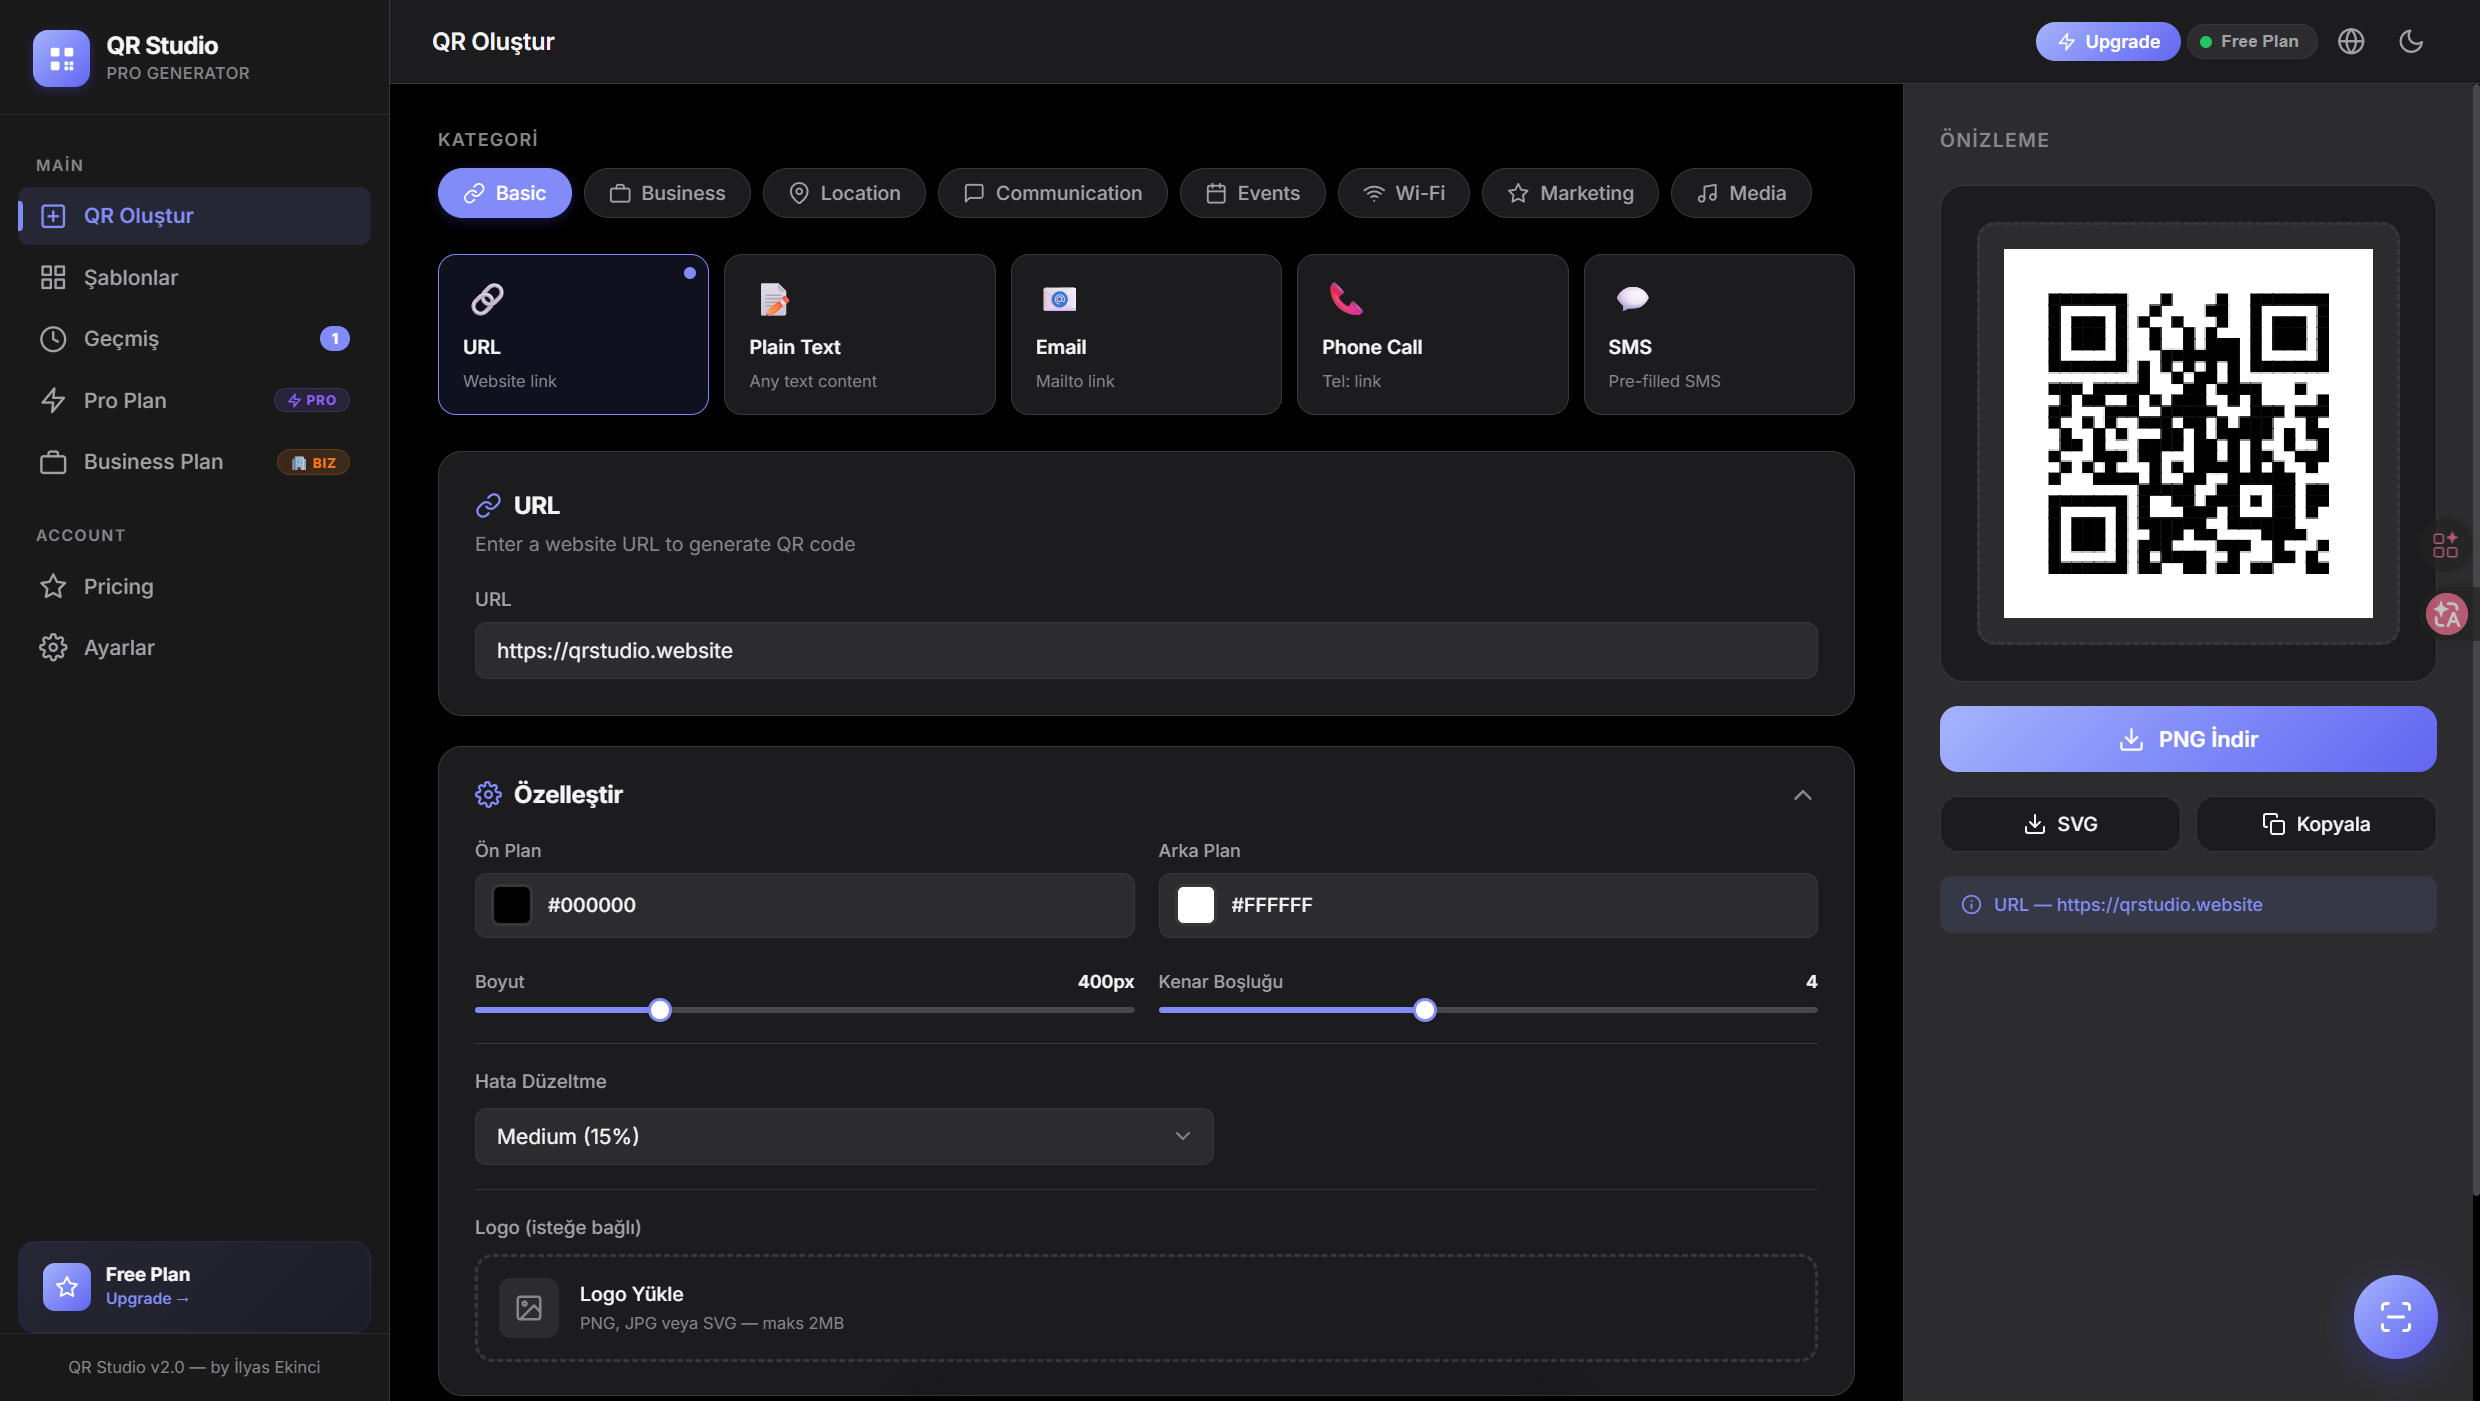Select the Basic category tab
Screen dimensions: 2480x1401
pos(505,193)
